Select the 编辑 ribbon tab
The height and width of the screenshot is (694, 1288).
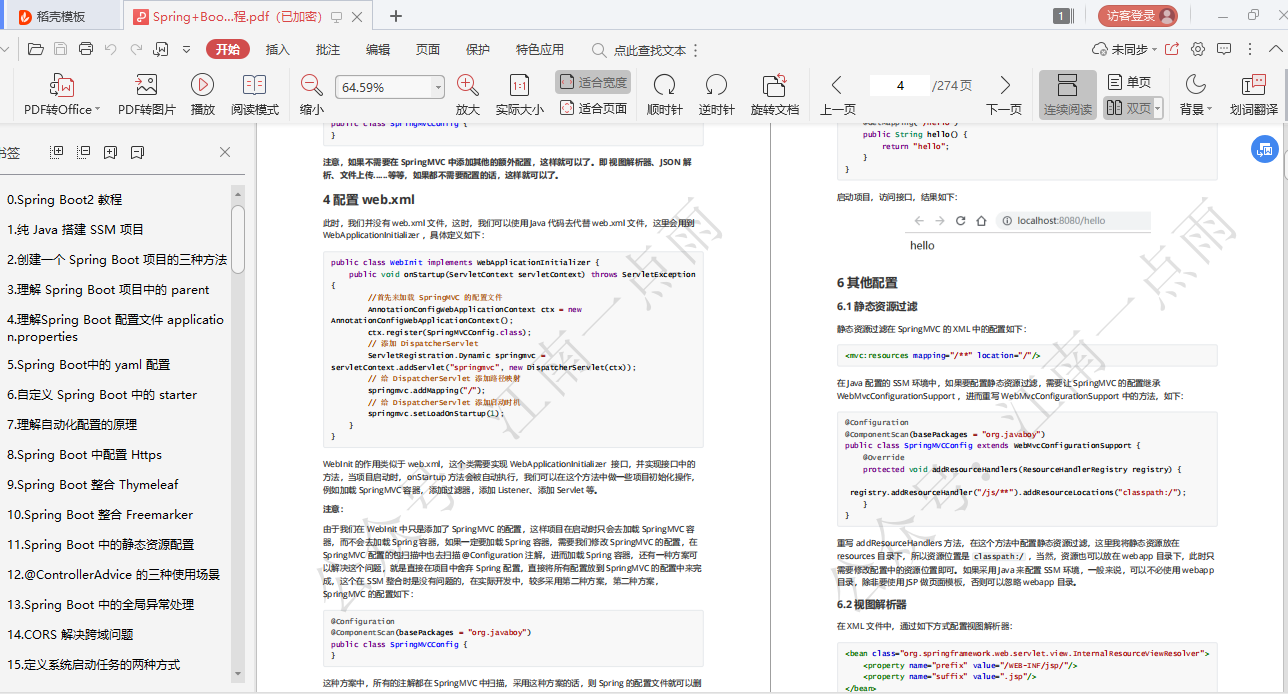pyautogui.click(x=378, y=50)
